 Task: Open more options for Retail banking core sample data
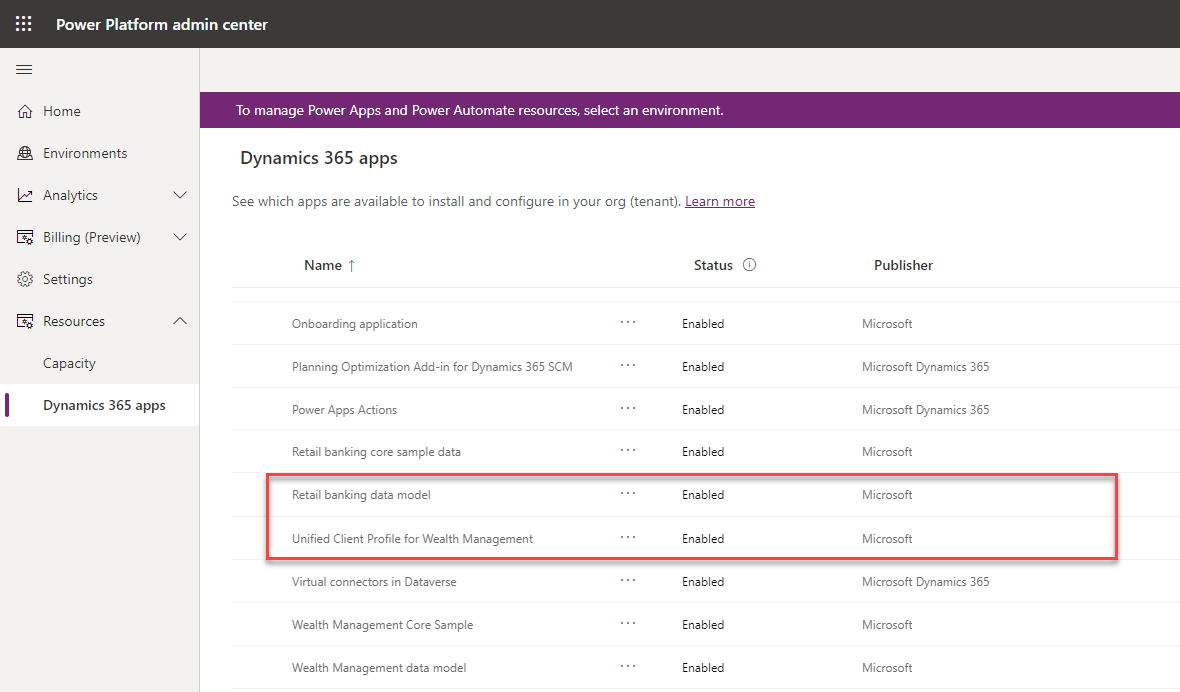coord(628,451)
